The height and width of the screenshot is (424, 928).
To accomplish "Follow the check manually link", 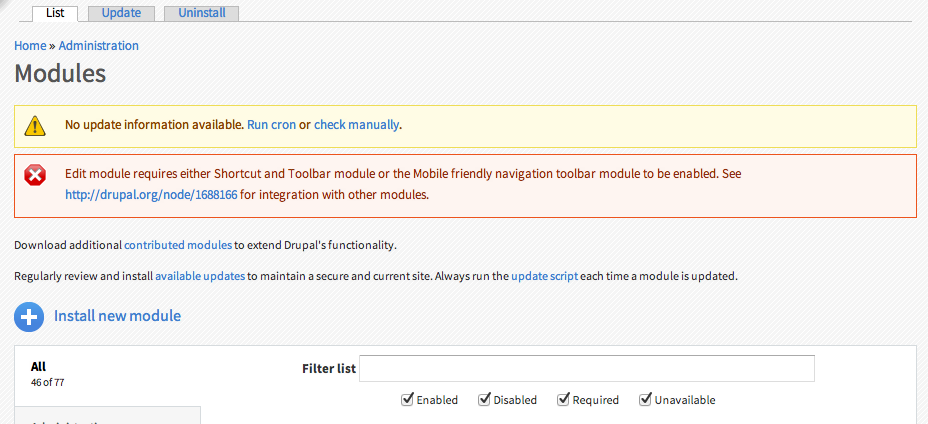I will [356, 125].
